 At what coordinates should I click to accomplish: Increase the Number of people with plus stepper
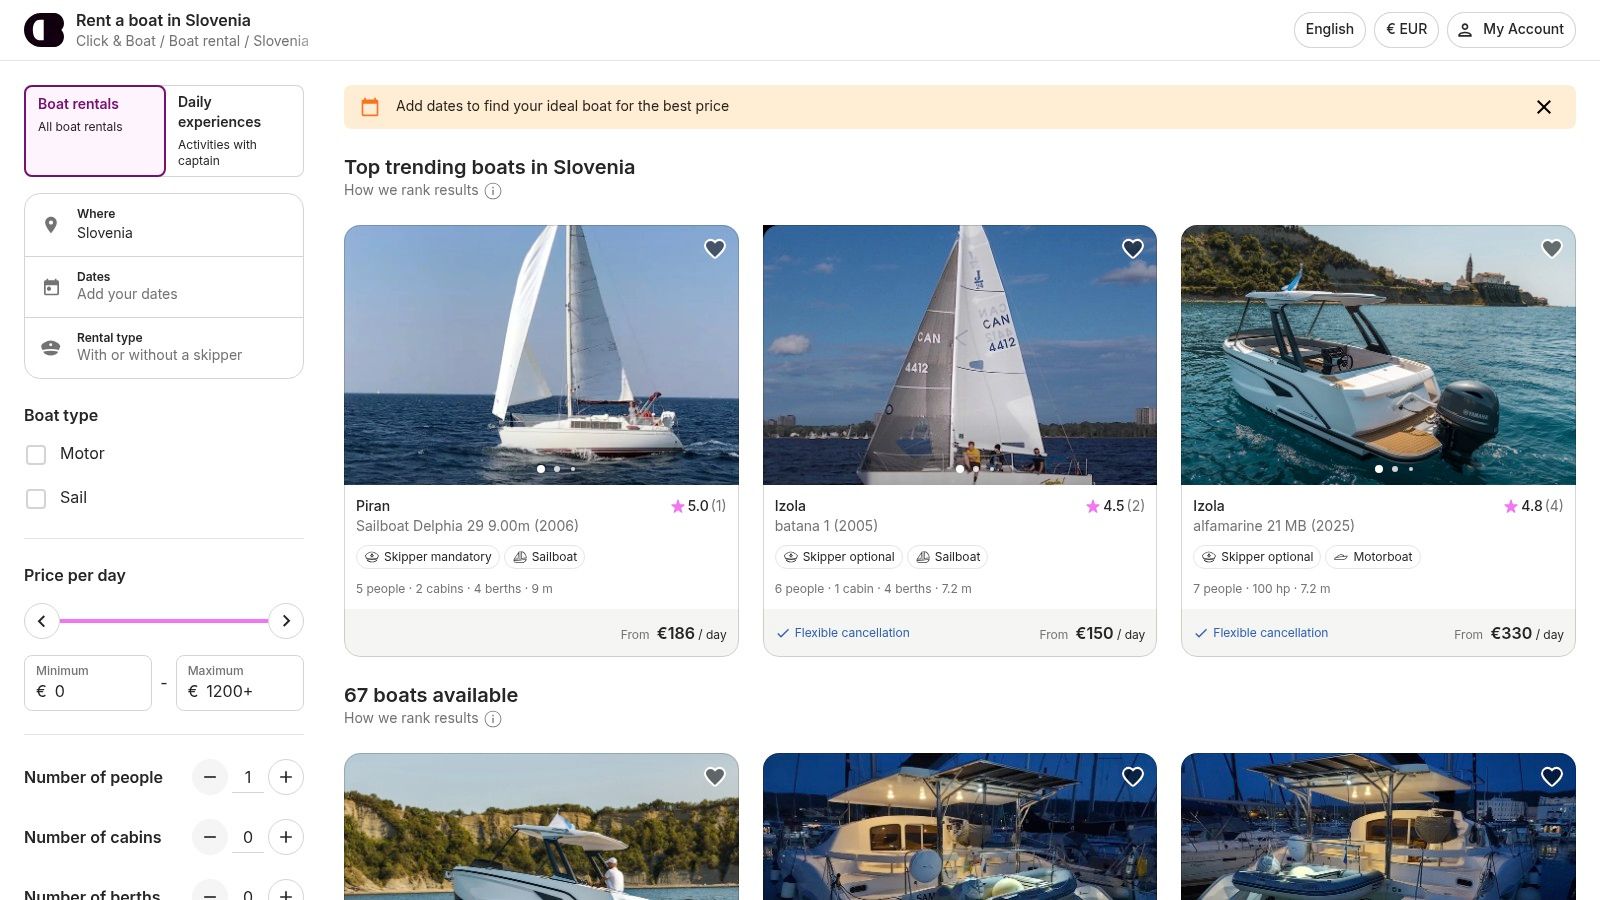[x=286, y=777]
